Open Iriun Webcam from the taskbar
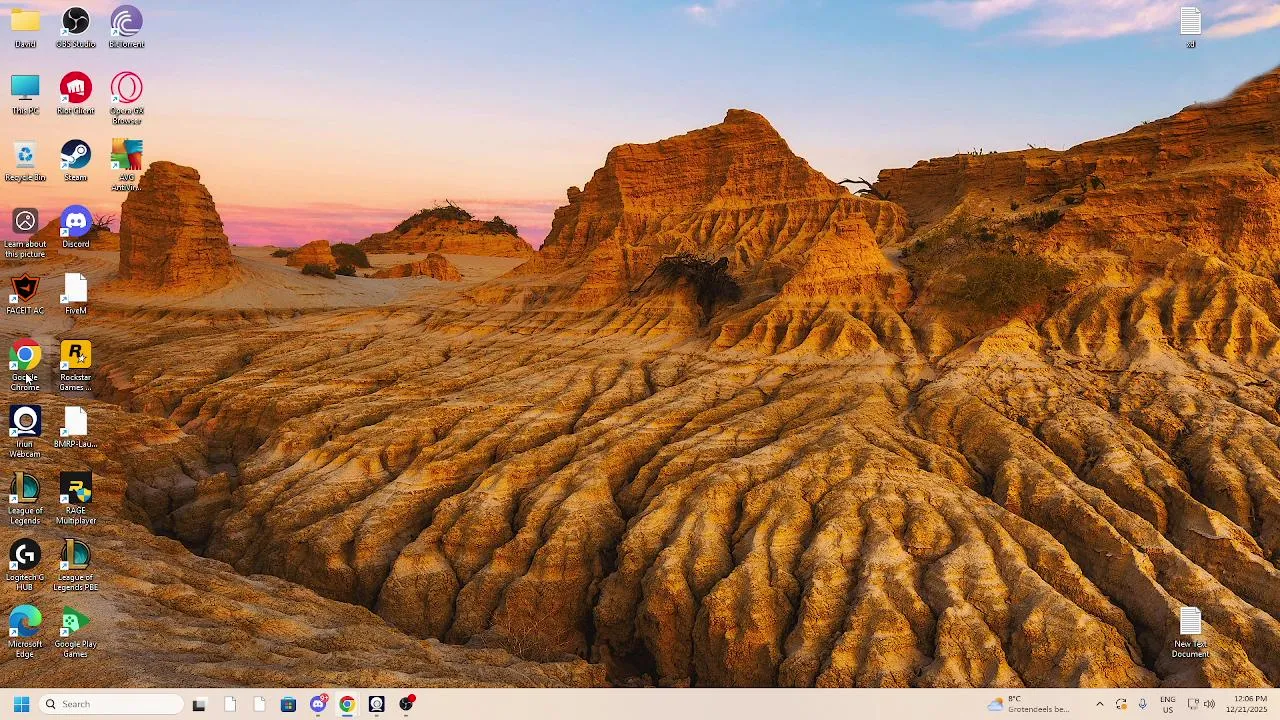This screenshot has height=720, width=1280. [376, 704]
